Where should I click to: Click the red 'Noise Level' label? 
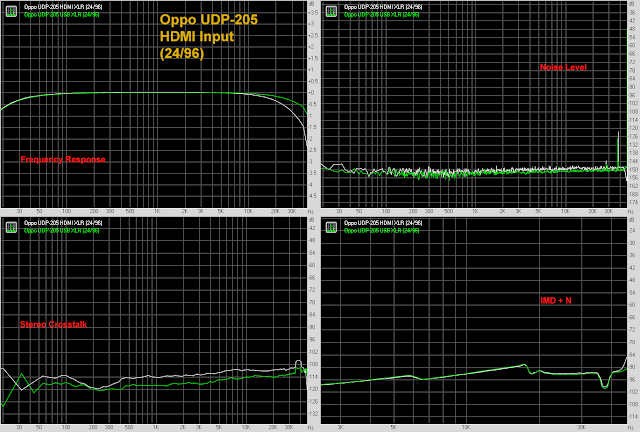click(563, 67)
